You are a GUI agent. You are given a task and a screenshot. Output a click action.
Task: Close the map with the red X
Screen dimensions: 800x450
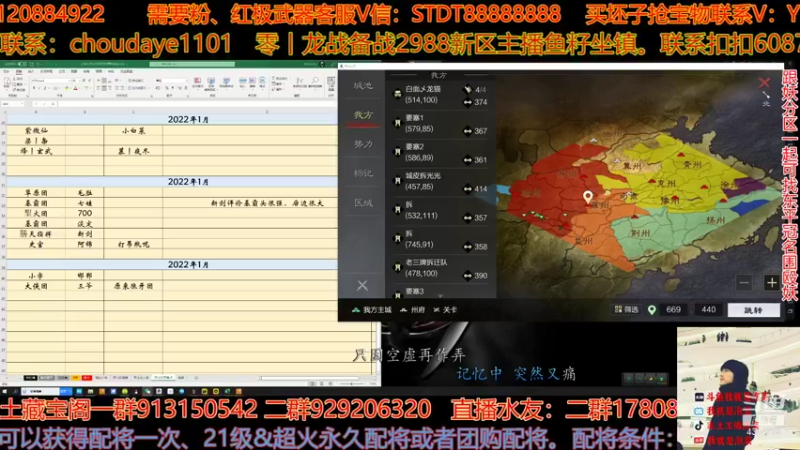pos(764,83)
